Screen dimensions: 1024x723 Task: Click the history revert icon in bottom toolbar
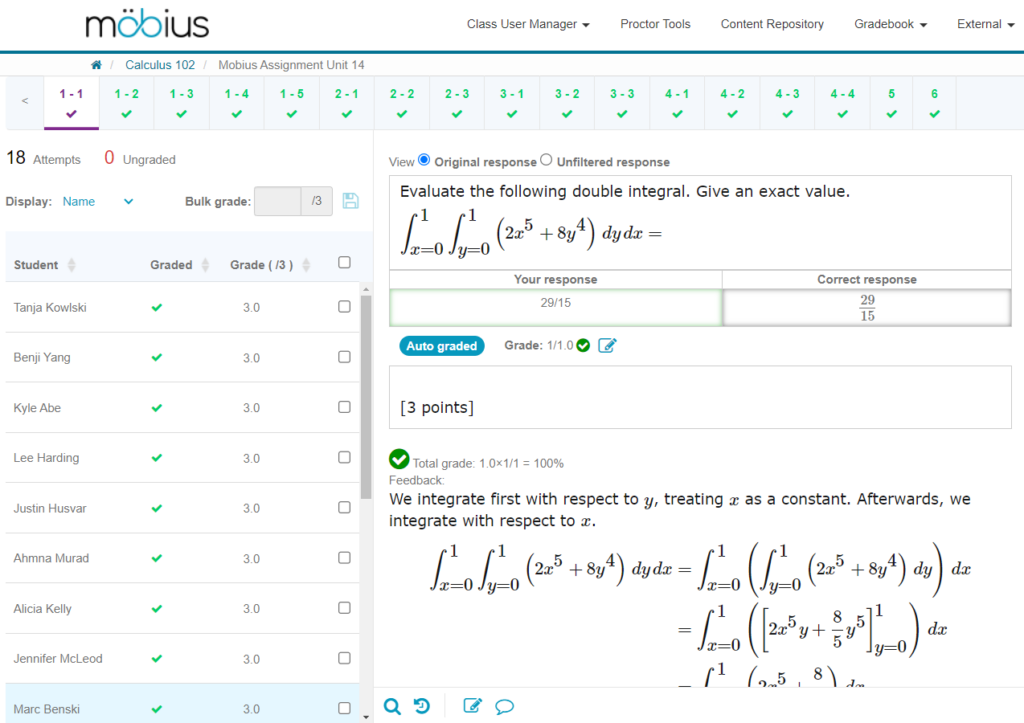[x=422, y=707]
